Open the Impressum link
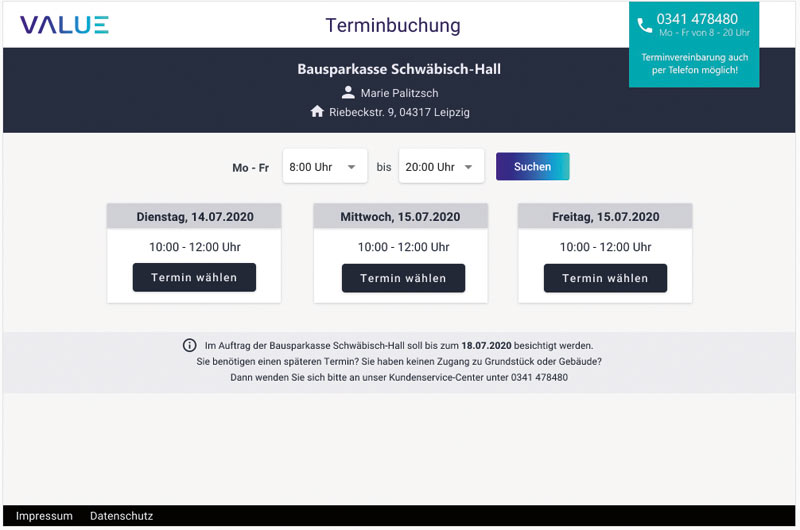 coord(44,516)
